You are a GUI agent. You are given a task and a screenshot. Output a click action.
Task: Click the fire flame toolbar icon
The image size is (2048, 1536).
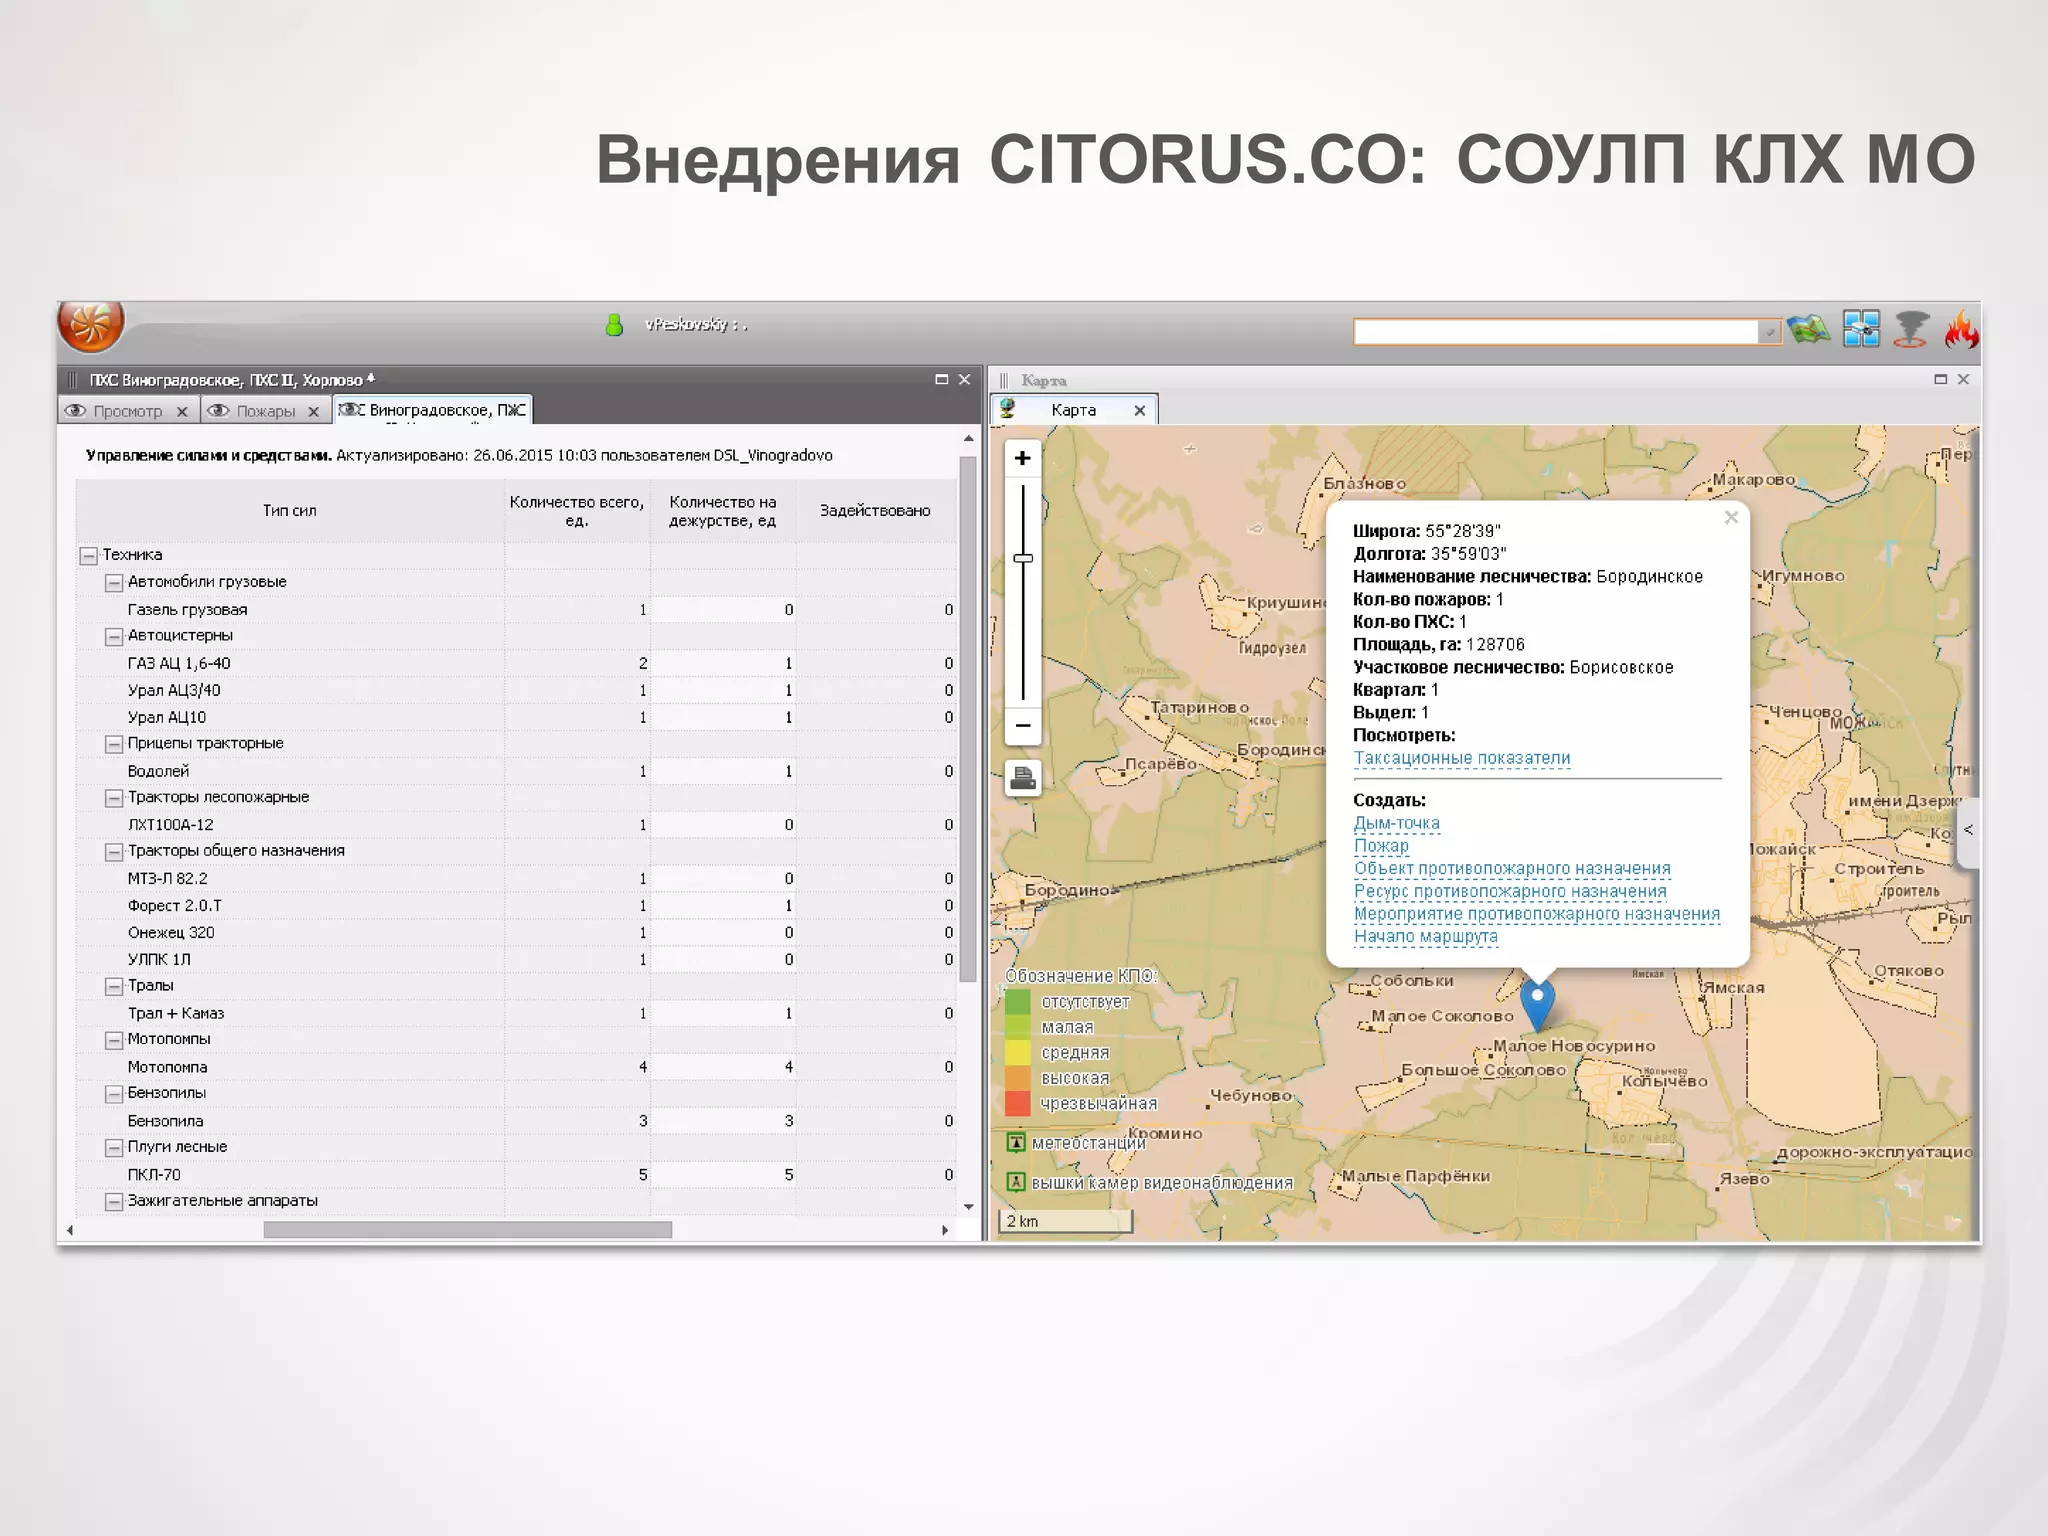[1961, 329]
